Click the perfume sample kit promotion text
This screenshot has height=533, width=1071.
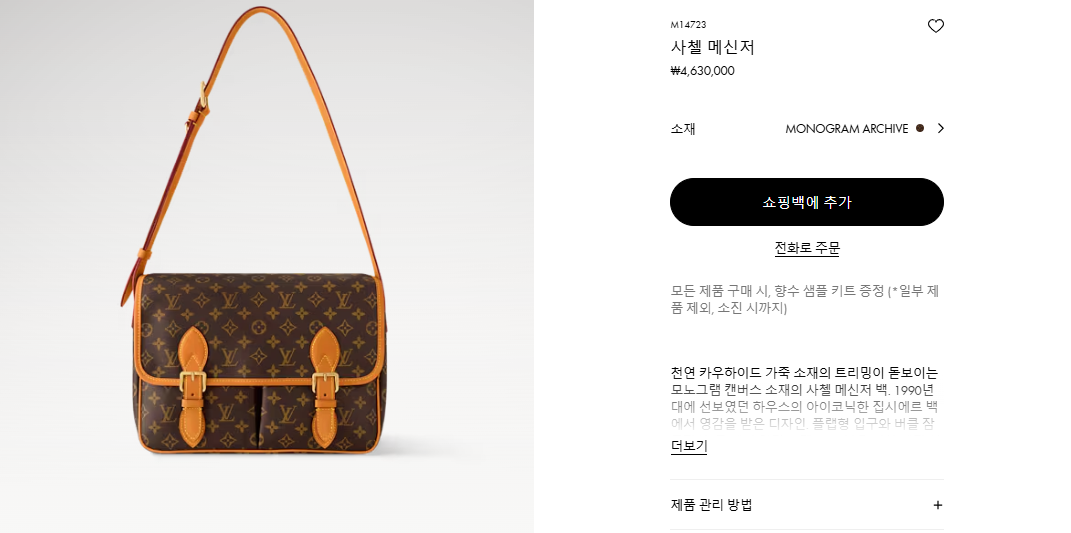click(805, 299)
